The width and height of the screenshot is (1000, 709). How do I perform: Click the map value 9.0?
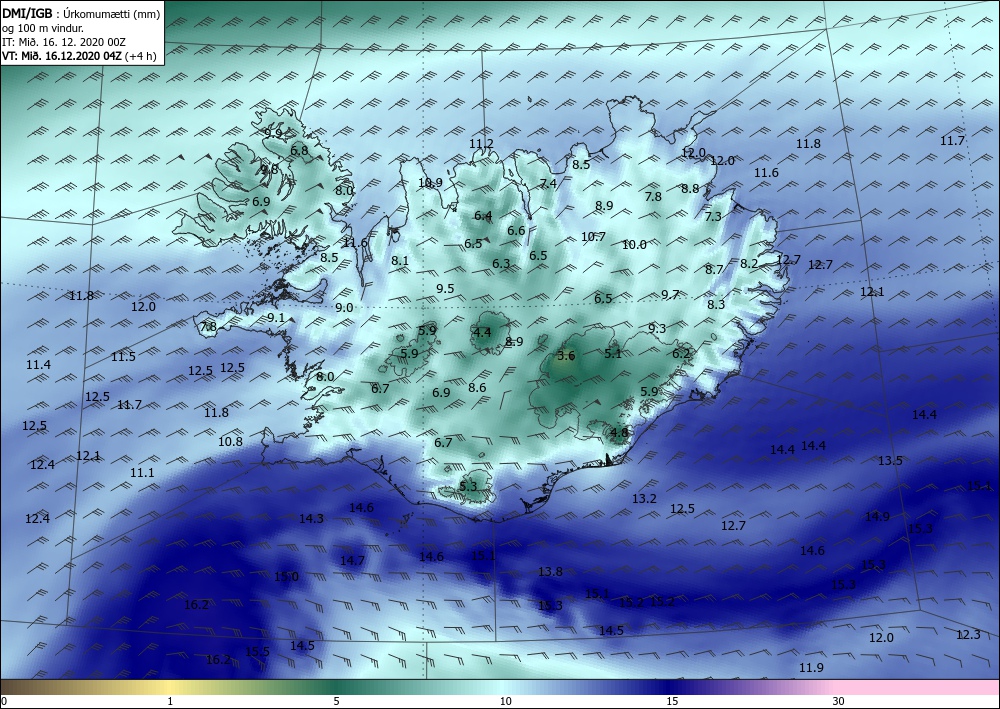[344, 307]
